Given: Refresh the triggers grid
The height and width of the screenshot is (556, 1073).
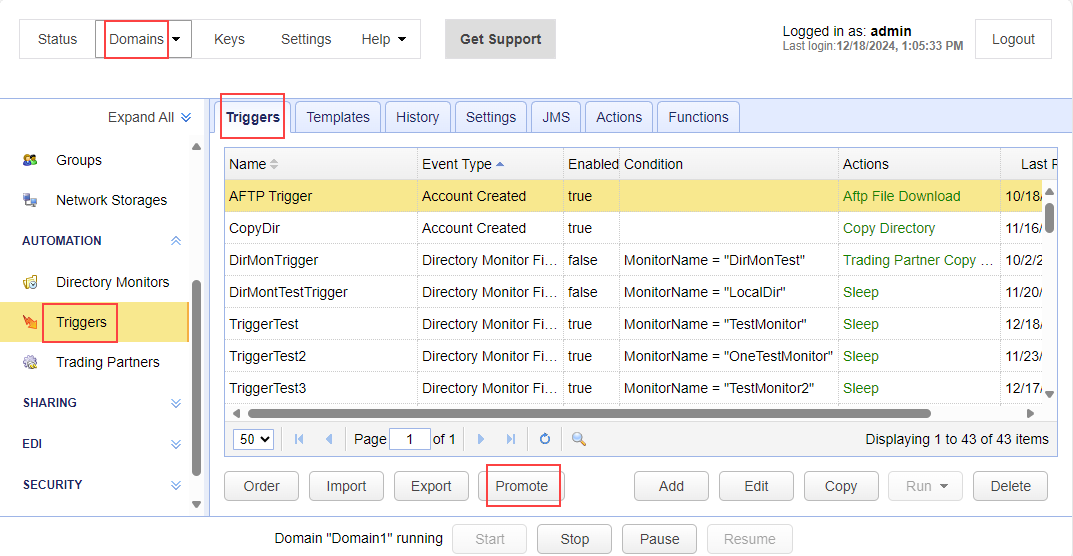Looking at the screenshot, I should coord(545,439).
